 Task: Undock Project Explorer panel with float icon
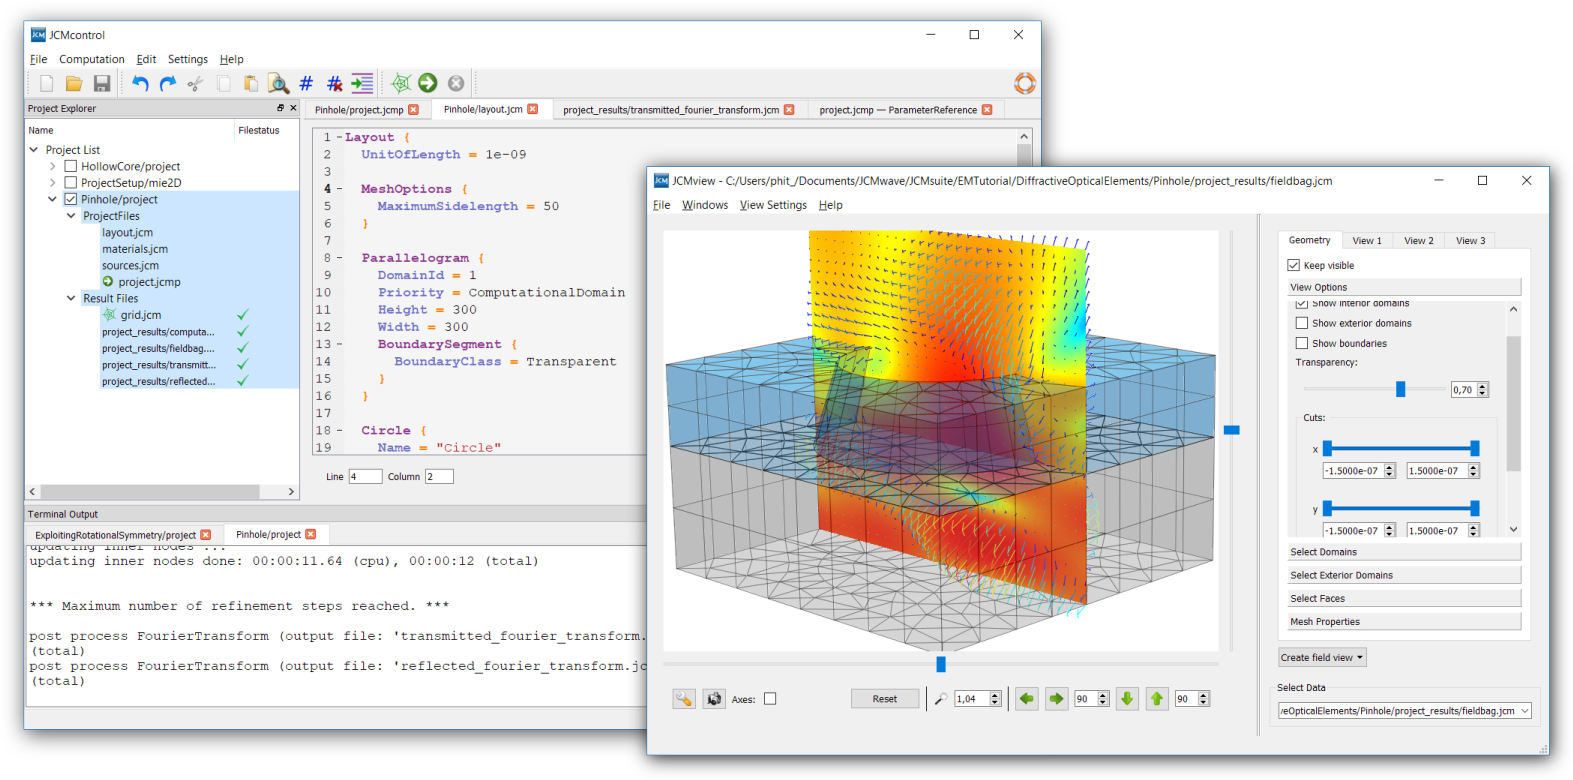coord(280,108)
